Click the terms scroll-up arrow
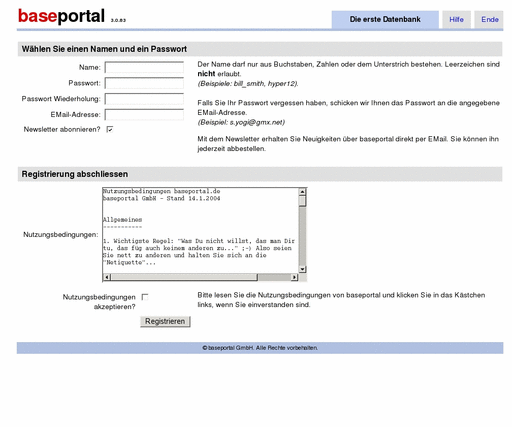The image size is (512, 427). (x=302, y=192)
